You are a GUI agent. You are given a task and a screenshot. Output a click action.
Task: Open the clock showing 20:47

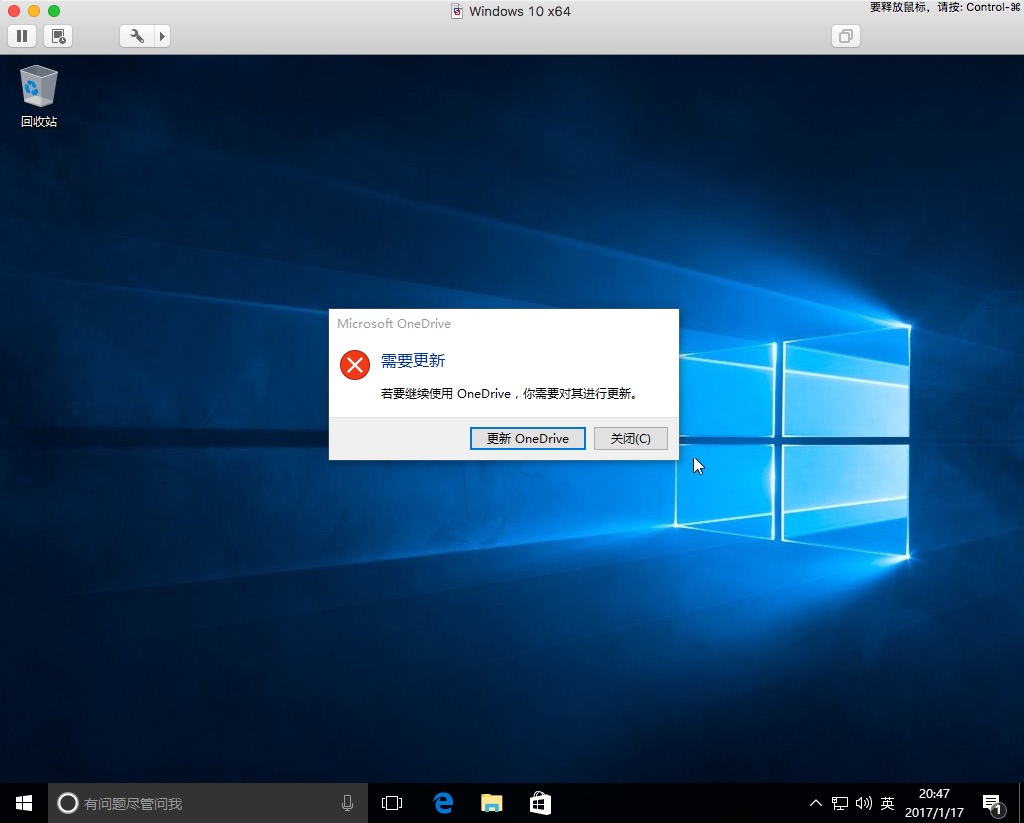(x=934, y=803)
